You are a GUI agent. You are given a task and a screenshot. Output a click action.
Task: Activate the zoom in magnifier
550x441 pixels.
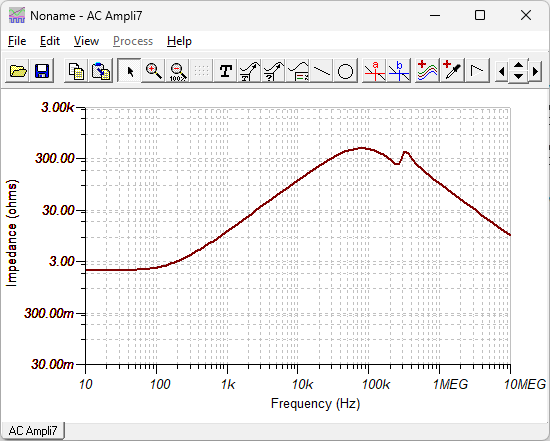tap(154, 71)
